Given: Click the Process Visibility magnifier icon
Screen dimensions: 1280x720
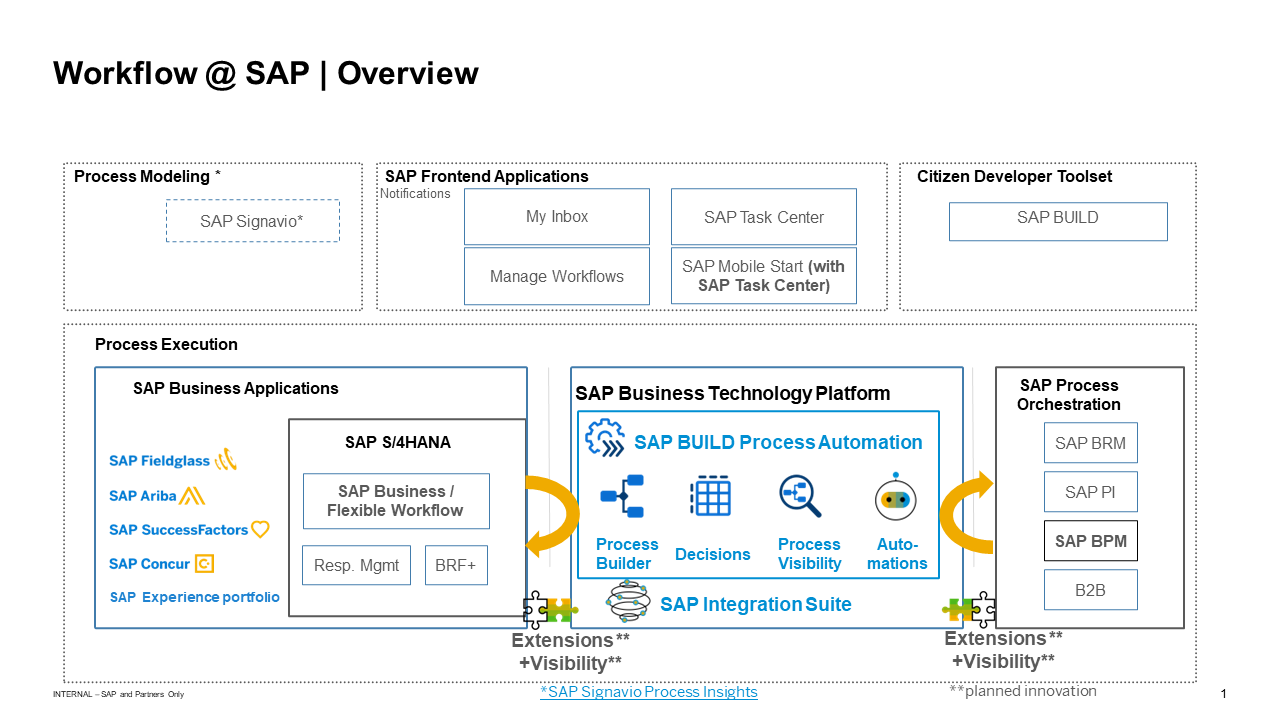Looking at the screenshot, I should pyautogui.click(x=800, y=496).
